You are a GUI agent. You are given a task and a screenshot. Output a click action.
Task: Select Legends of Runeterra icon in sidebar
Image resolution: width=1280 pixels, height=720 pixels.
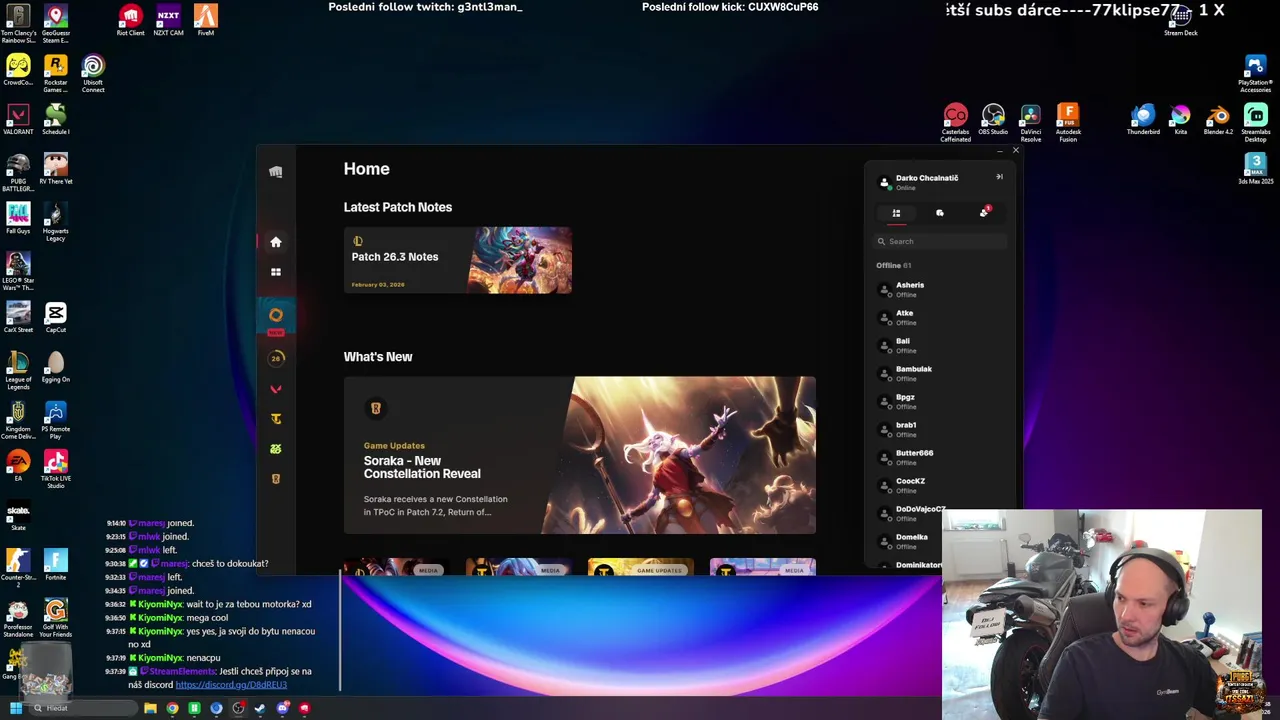tap(276, 479)
